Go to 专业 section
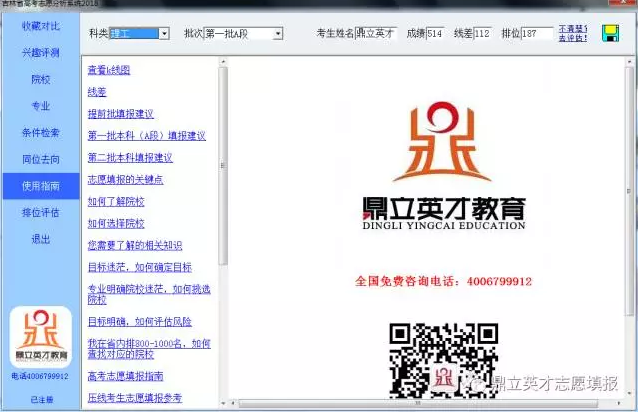The image size is (638, 412). coord(41,106)
